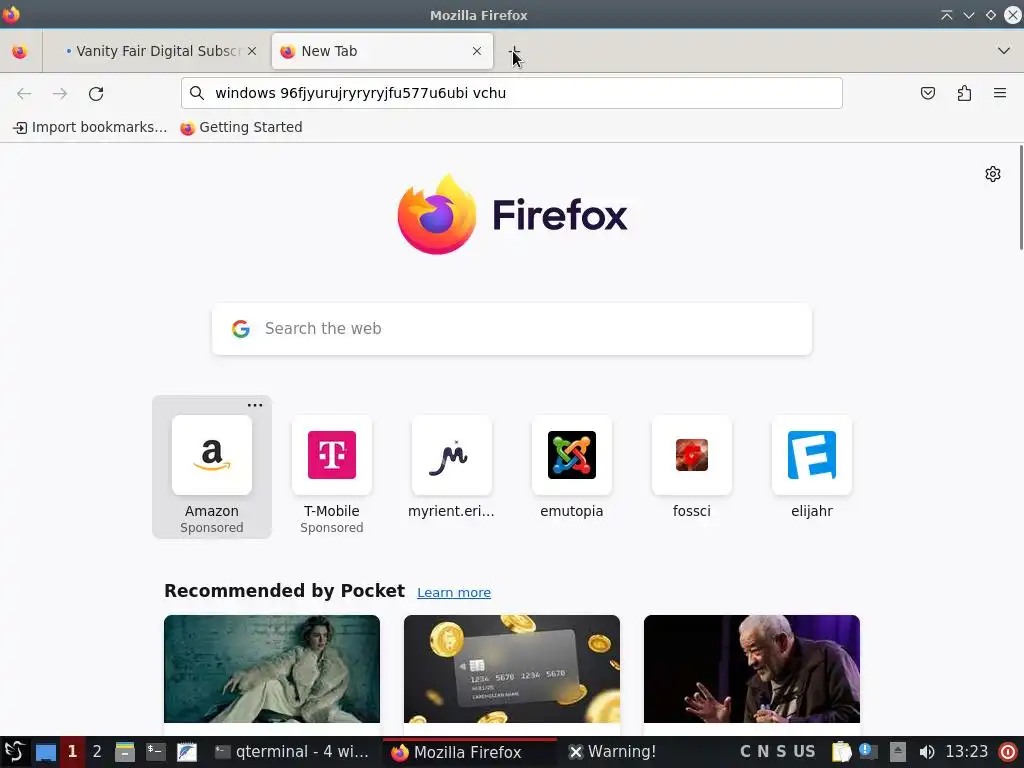Image resolution: width=1024 pixels, height=768 pixels.
Task: Open Pocket story with elderly man speaking
Action: 752,669
